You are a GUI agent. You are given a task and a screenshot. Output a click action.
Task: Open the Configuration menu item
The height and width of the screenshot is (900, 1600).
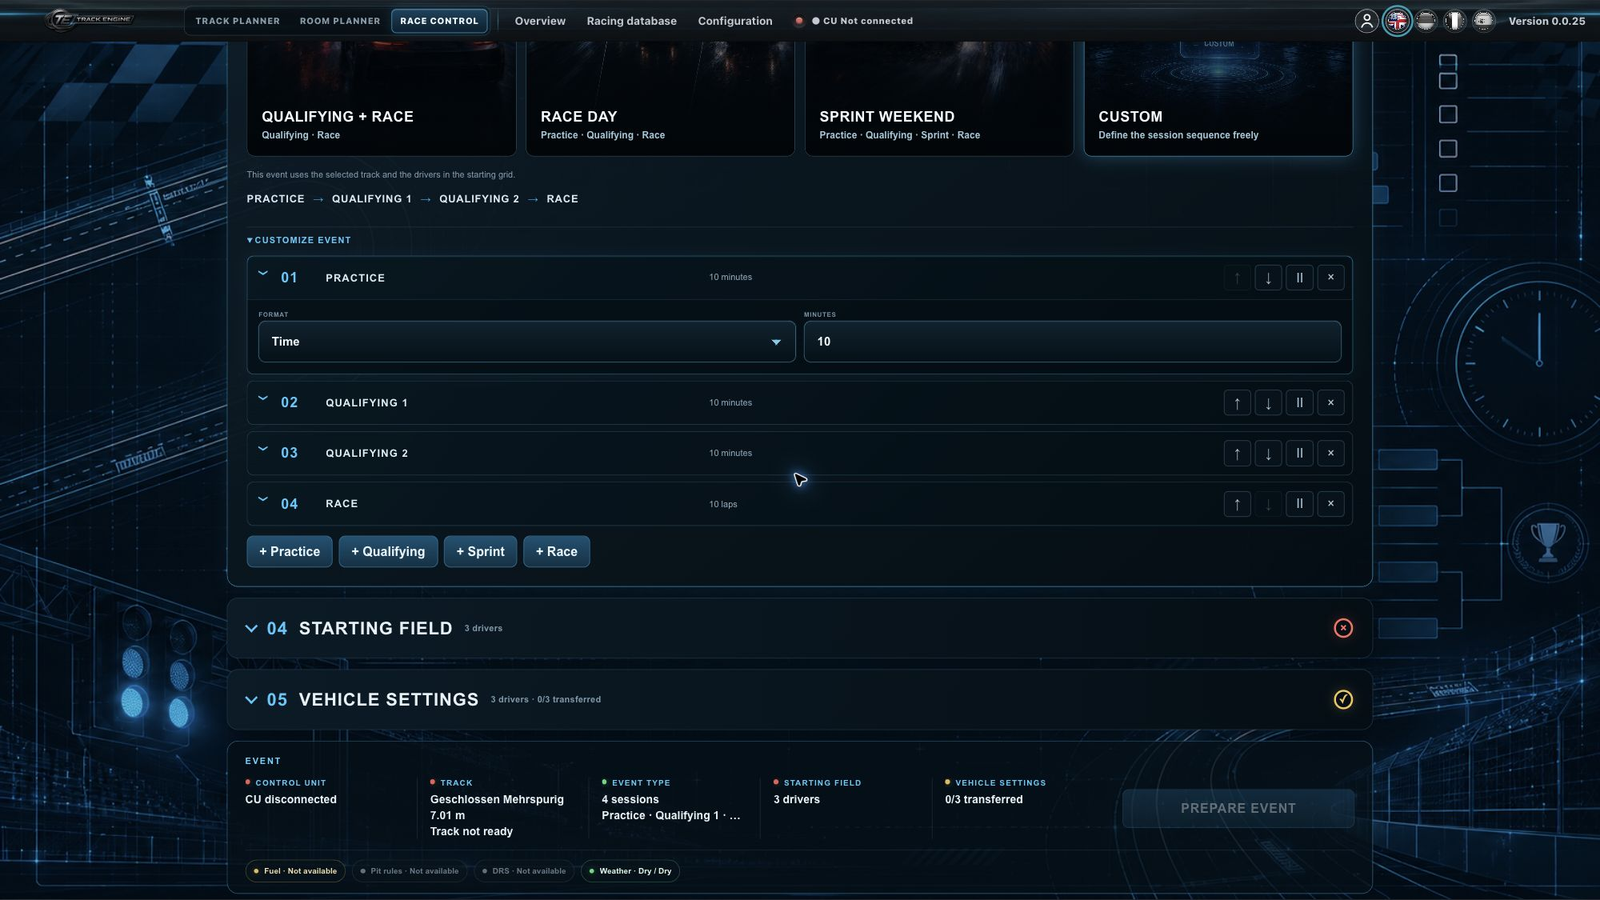point(735,21)
